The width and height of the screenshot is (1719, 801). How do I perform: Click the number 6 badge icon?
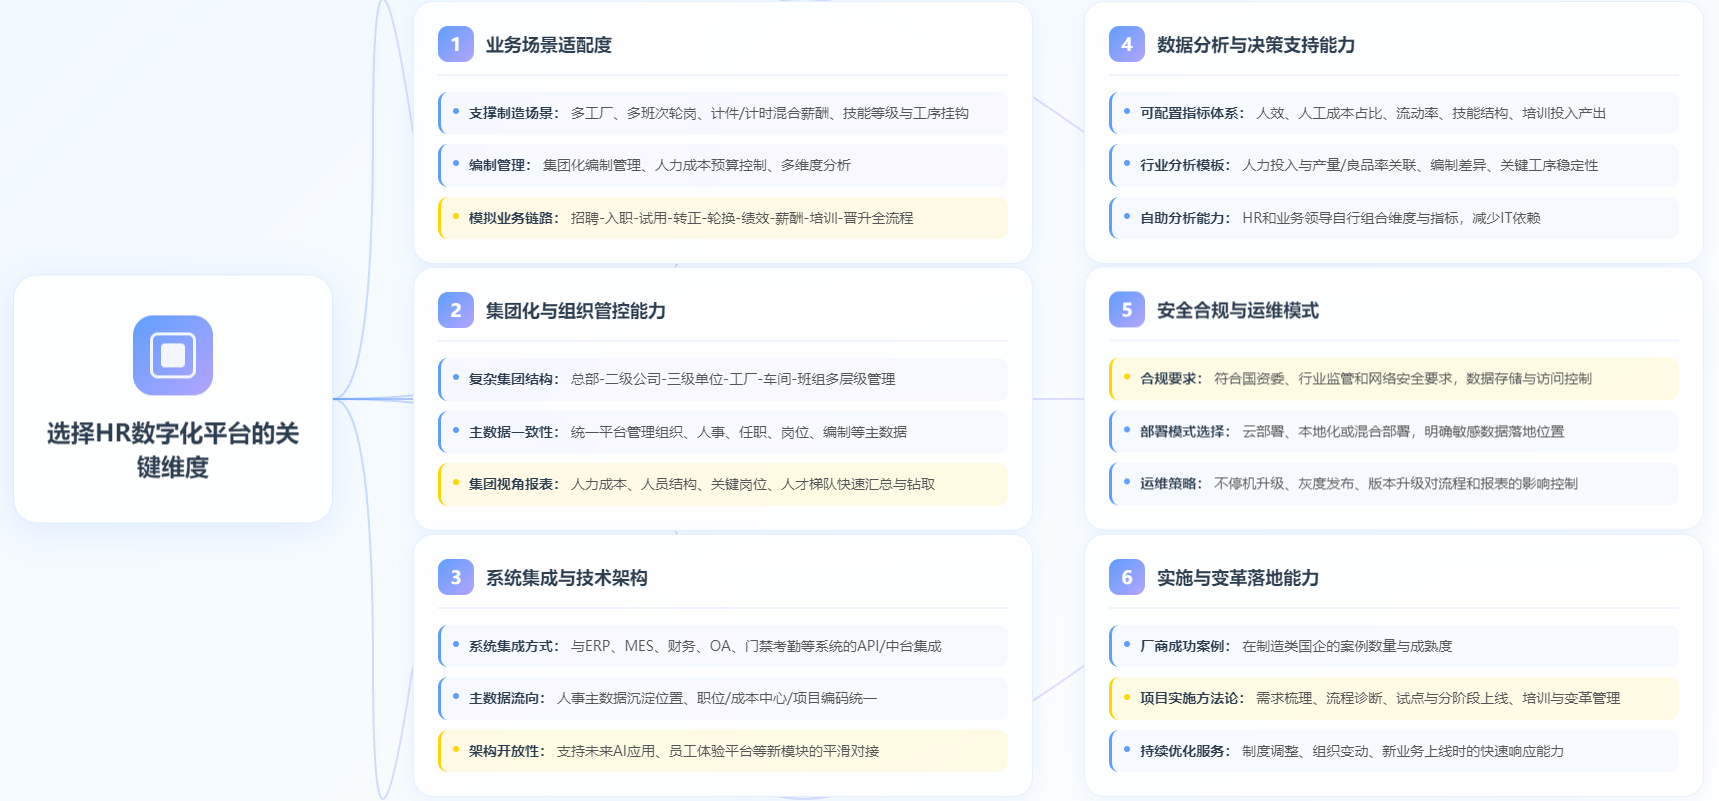(x=1127, y=577)
